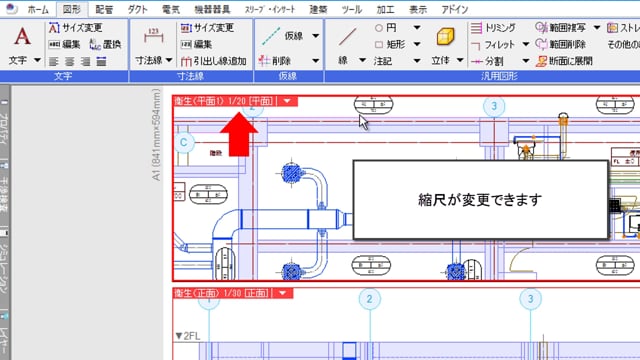The height and width of the screenshot is (360, 640).
Task: Open the ダクト ribbon tab
Action: tap(137, 9)
